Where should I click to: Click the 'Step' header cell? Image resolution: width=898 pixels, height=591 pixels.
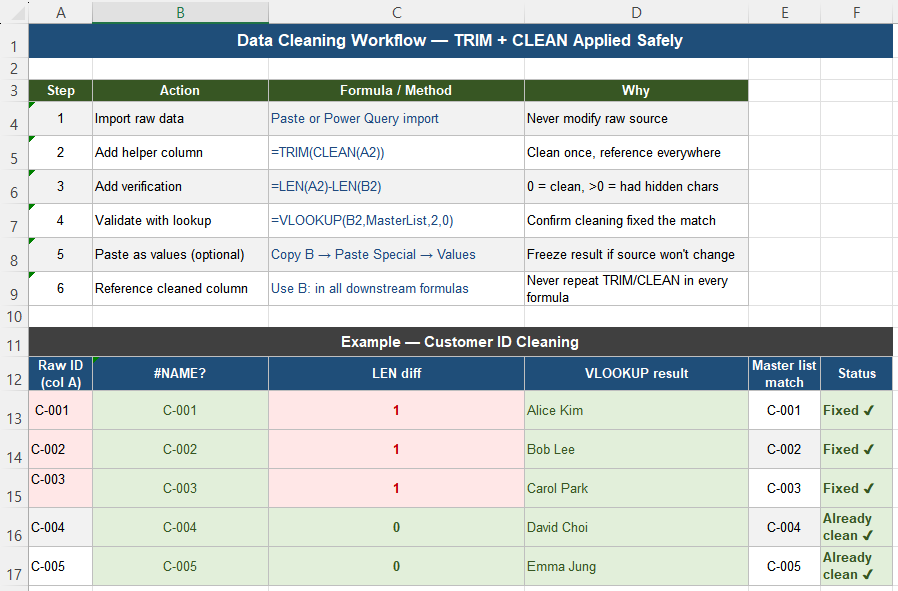(61, 90)
